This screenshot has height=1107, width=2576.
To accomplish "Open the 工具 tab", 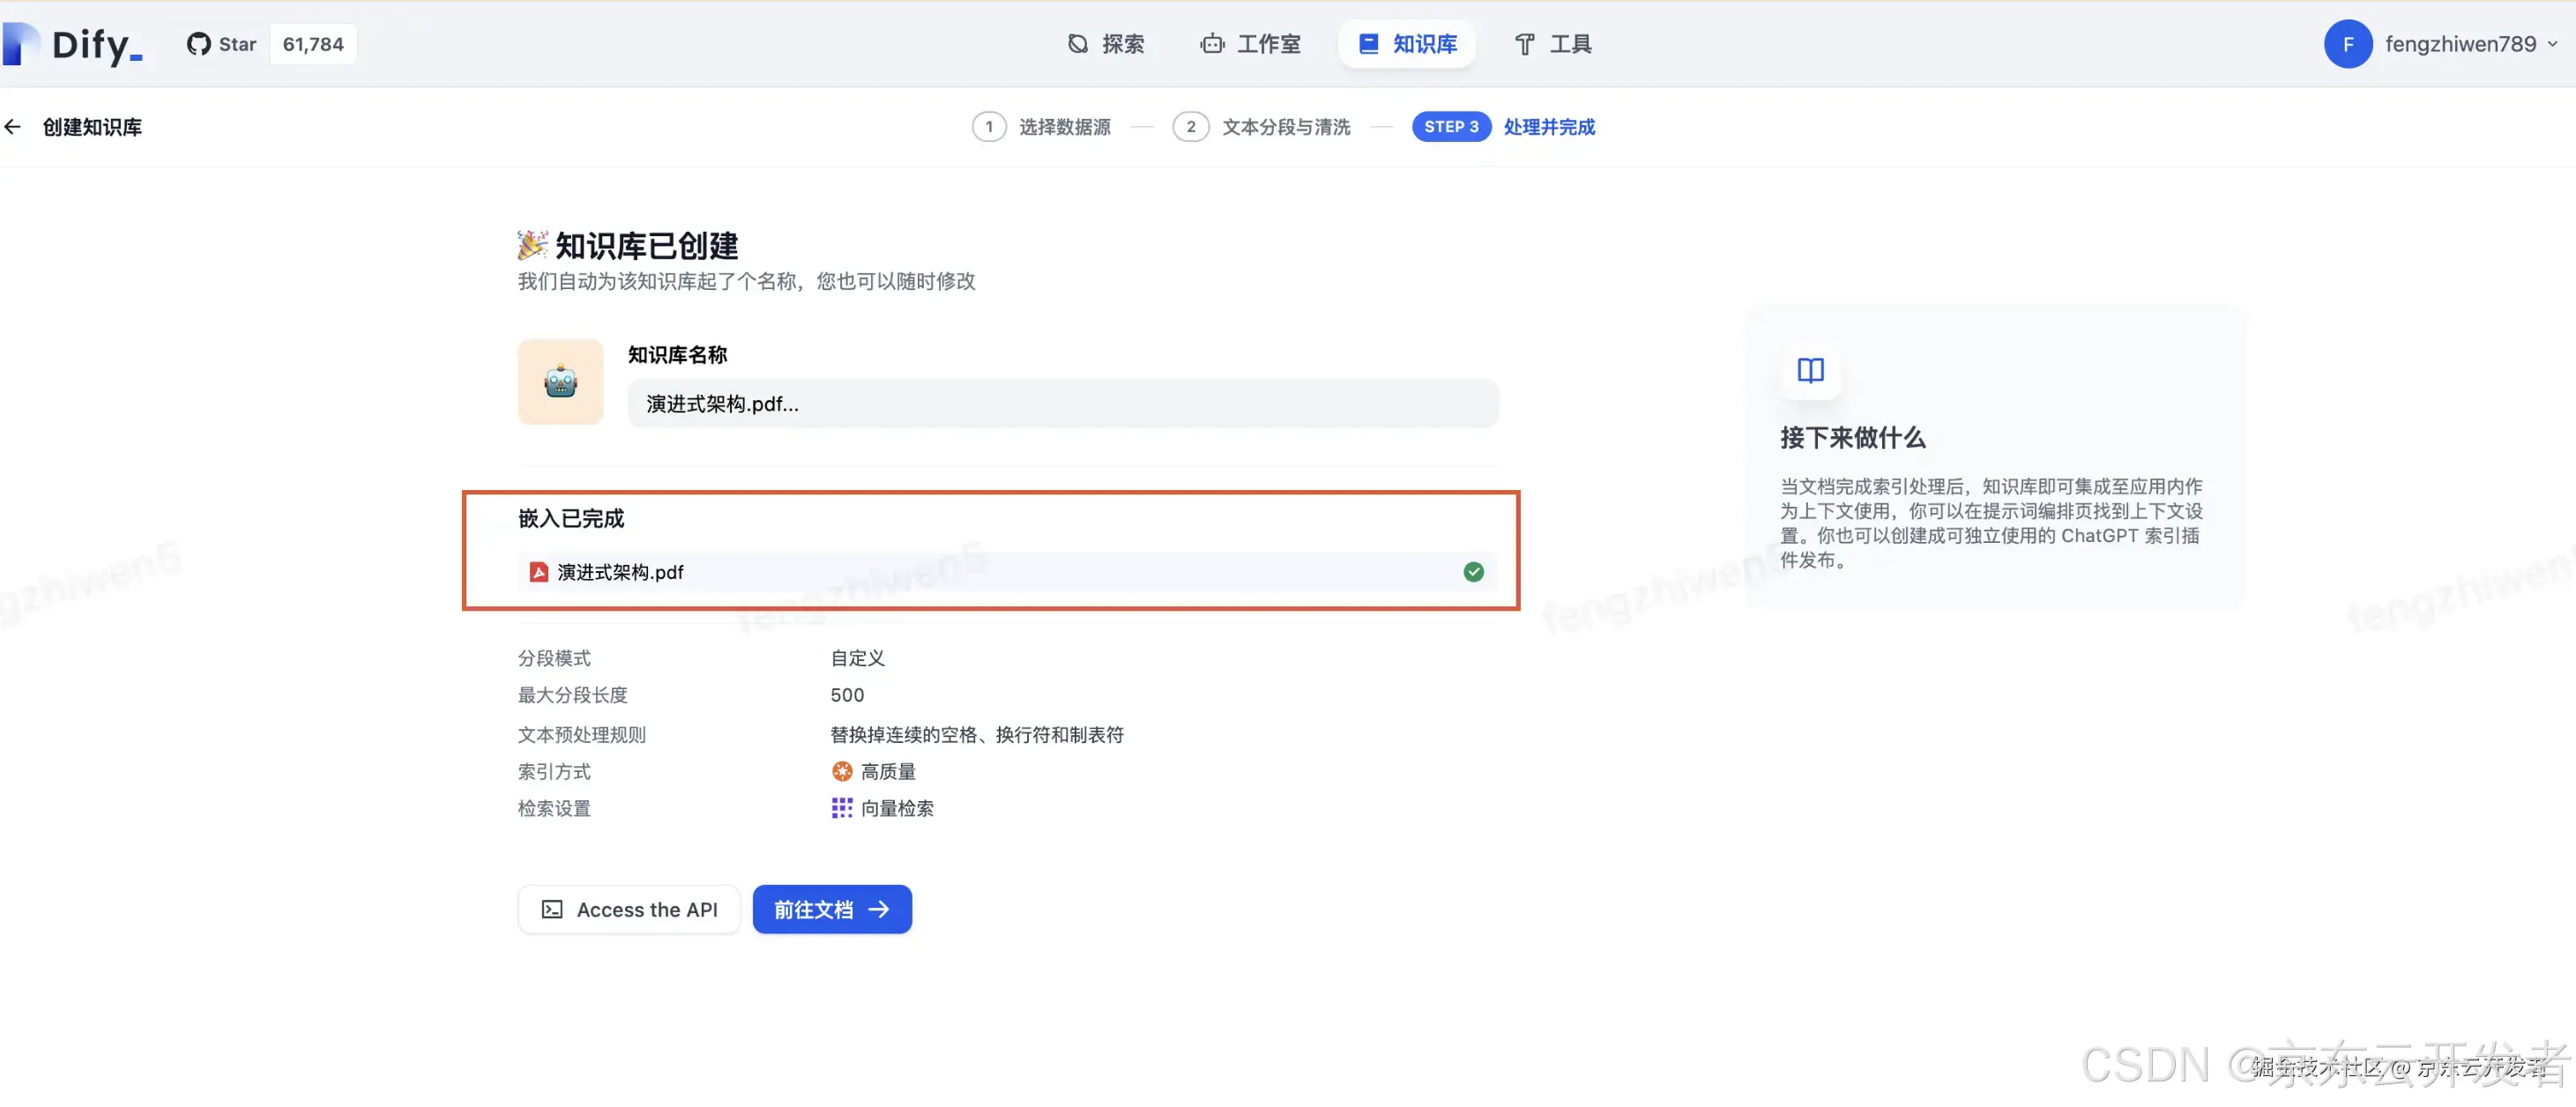I will pyautogui.click(x=1552, y=44).
